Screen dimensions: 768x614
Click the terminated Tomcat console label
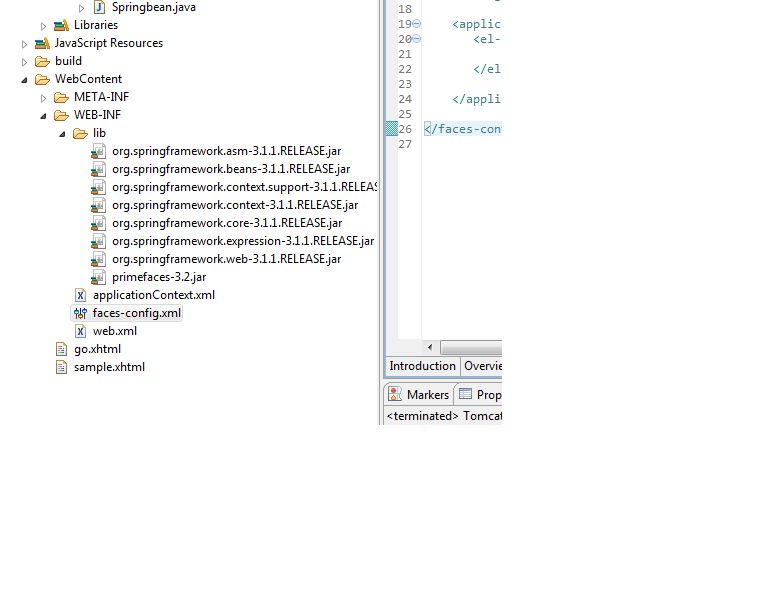click(x=444, y=416)
